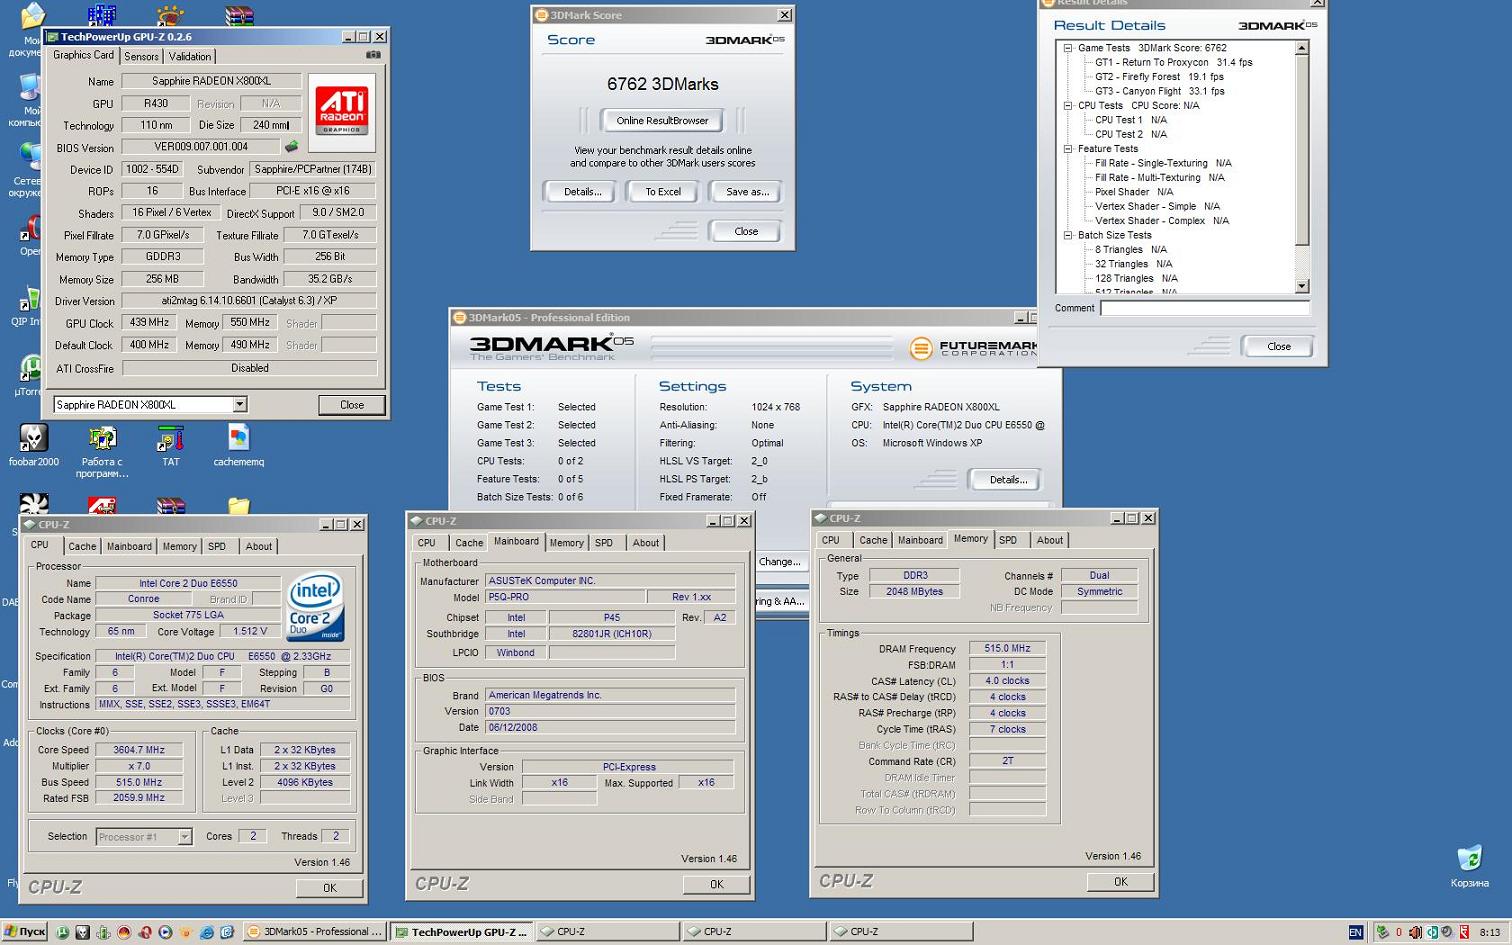Open CPU tab in right CPU-Z Memory window
Screen dimensions: 1512x945
[x=830, y=540]
